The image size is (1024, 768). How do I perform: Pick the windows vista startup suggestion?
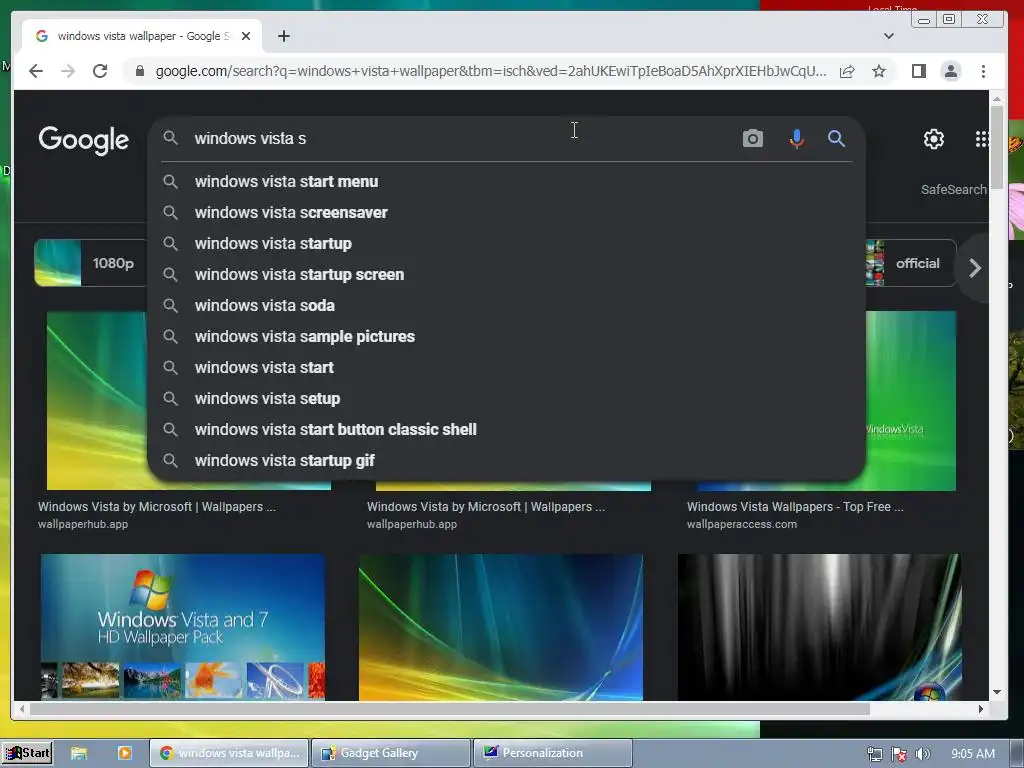(506, 244)
